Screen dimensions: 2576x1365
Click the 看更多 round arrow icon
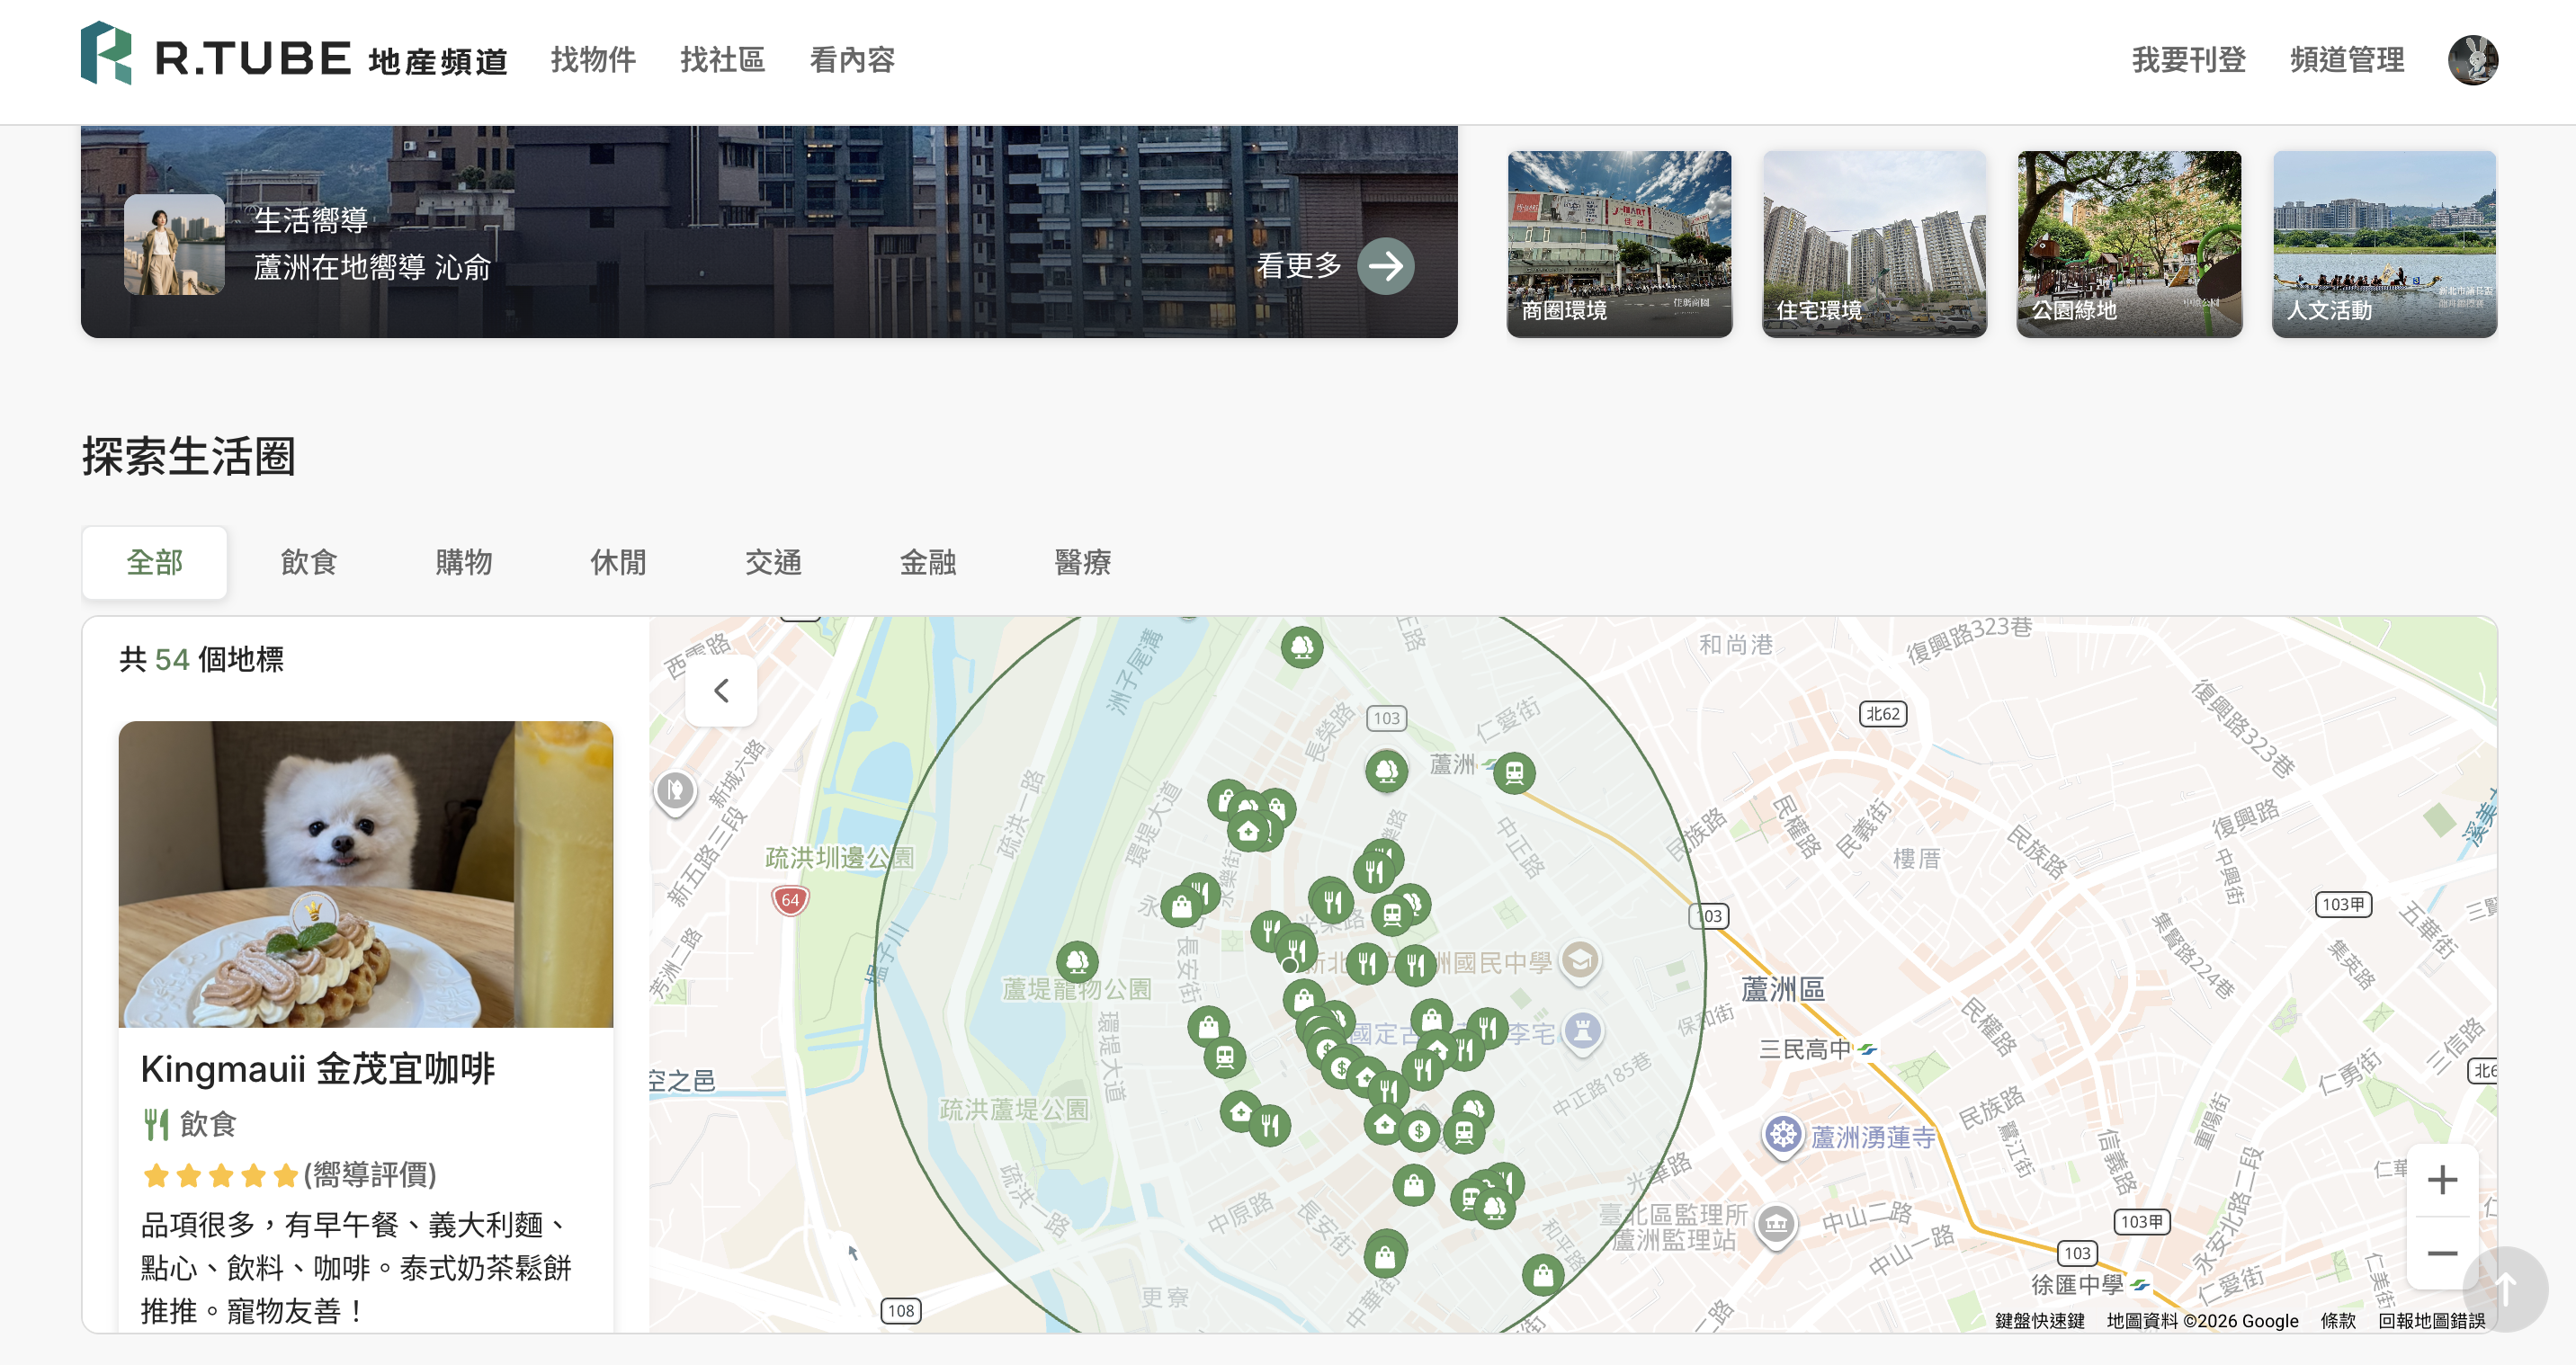[1386, 266]
